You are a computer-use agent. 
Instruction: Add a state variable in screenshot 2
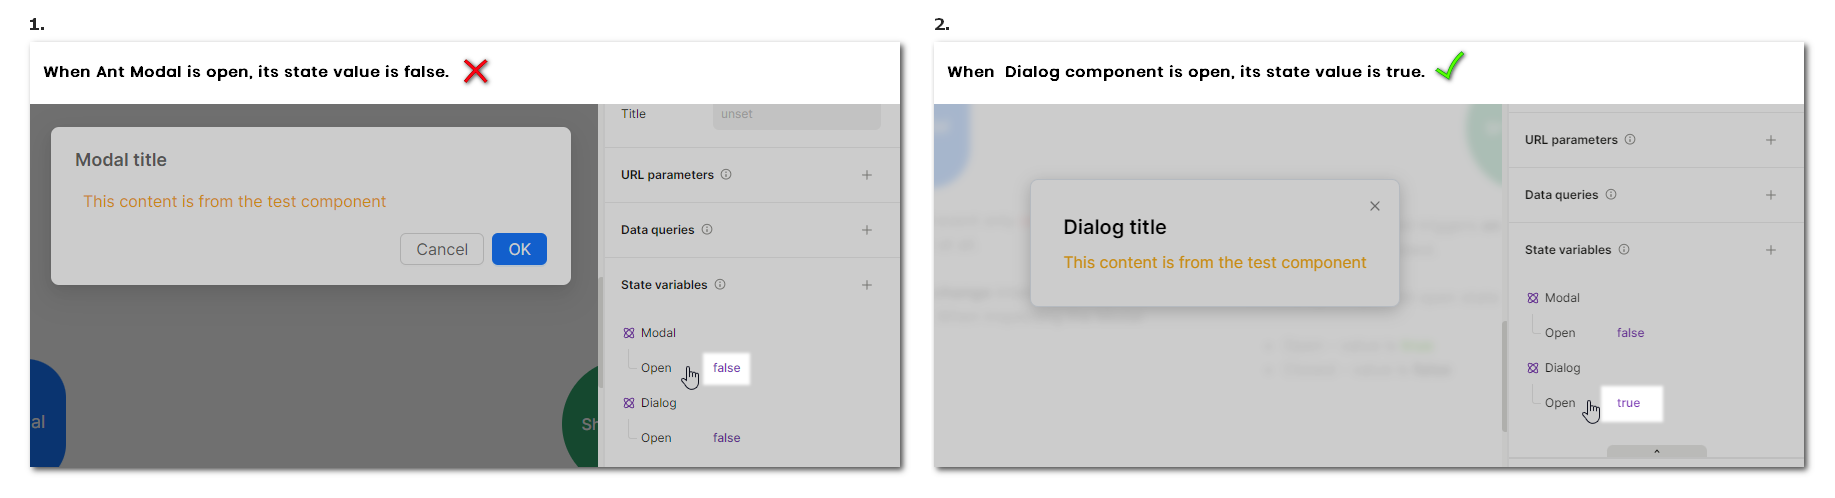[1771, 250]
